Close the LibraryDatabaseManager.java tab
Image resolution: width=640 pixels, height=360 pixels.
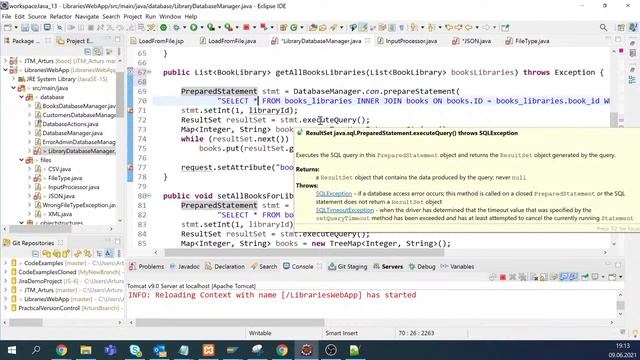tap(367, 40)
